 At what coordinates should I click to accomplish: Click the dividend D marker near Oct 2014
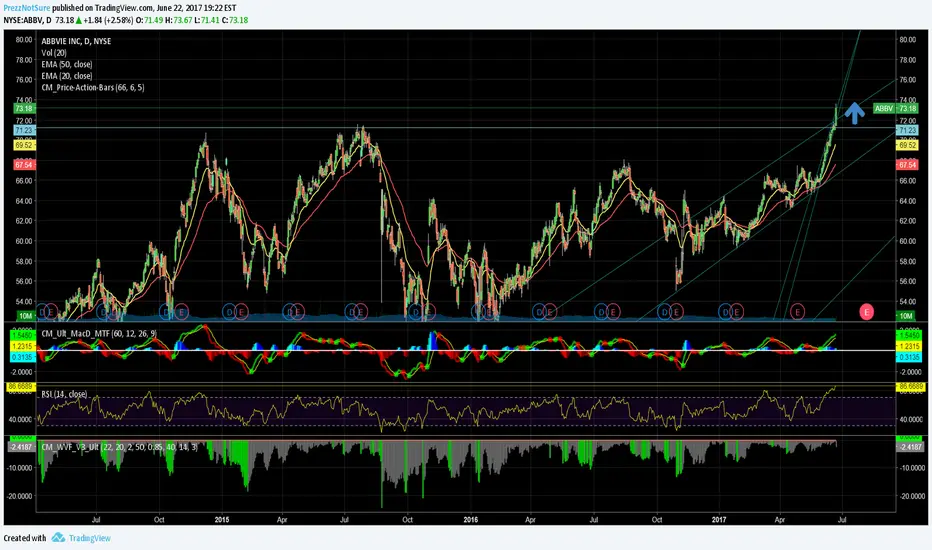[x=166, y=312]
